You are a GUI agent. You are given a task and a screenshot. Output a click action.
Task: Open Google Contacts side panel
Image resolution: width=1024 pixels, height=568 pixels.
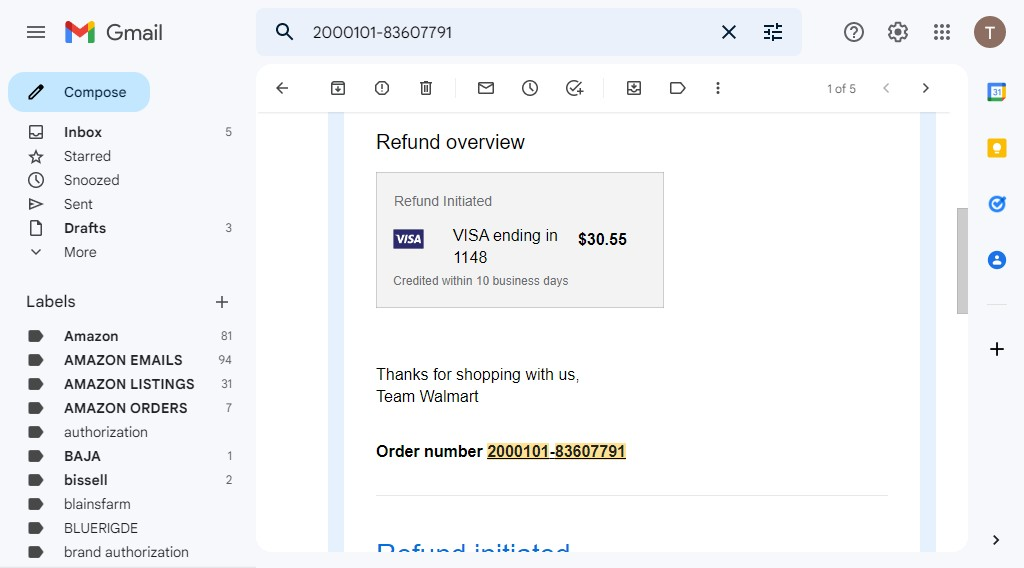tap(997, 260)
